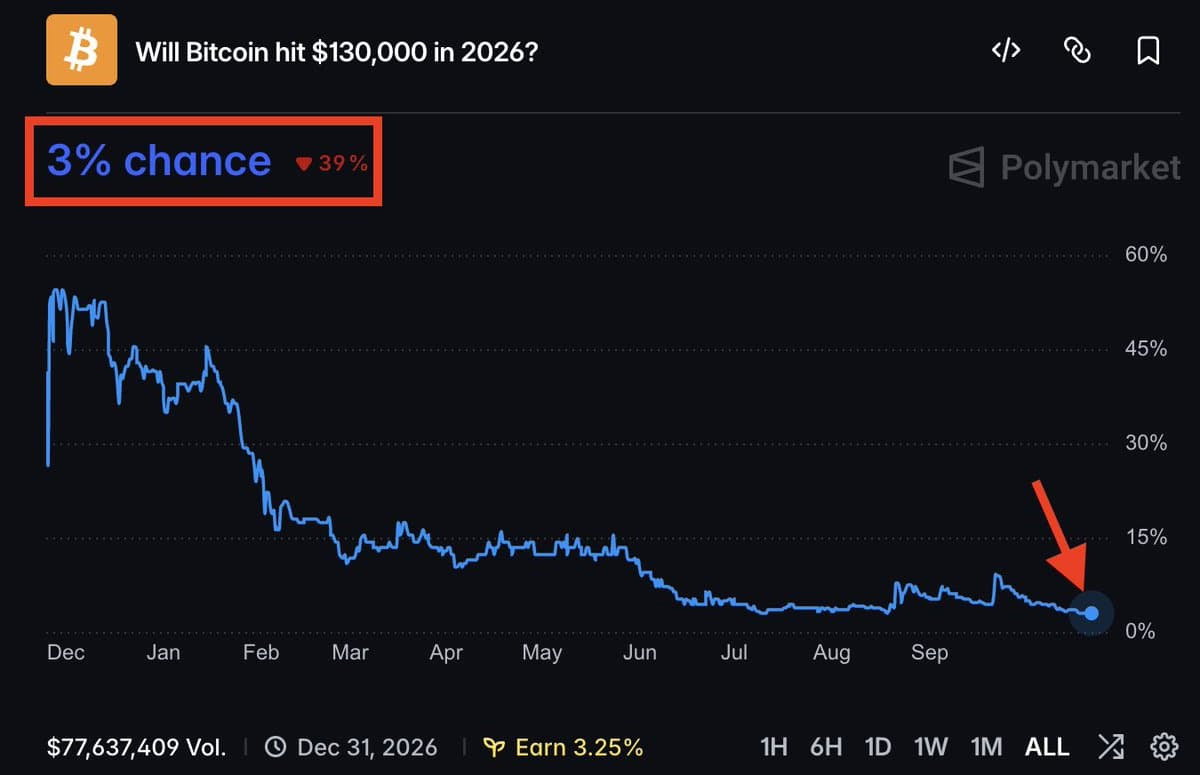Viewport: 1200px width, 775px height.
Task: Click the Feb x-axis label
Action: coord(260,653)
